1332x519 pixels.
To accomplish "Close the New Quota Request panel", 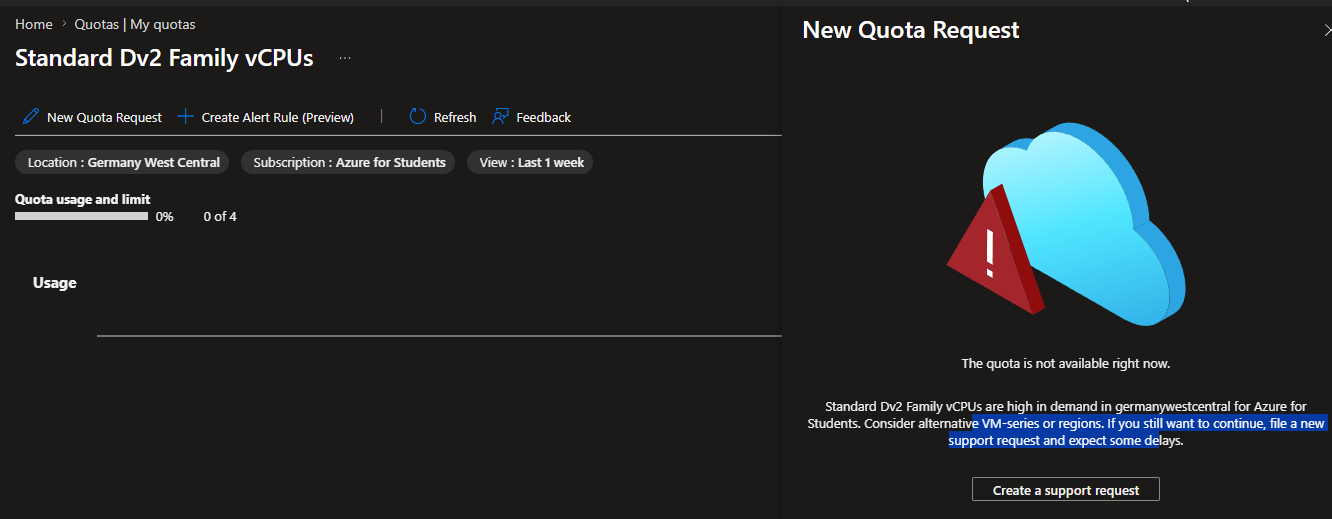I will point(1326,31).
